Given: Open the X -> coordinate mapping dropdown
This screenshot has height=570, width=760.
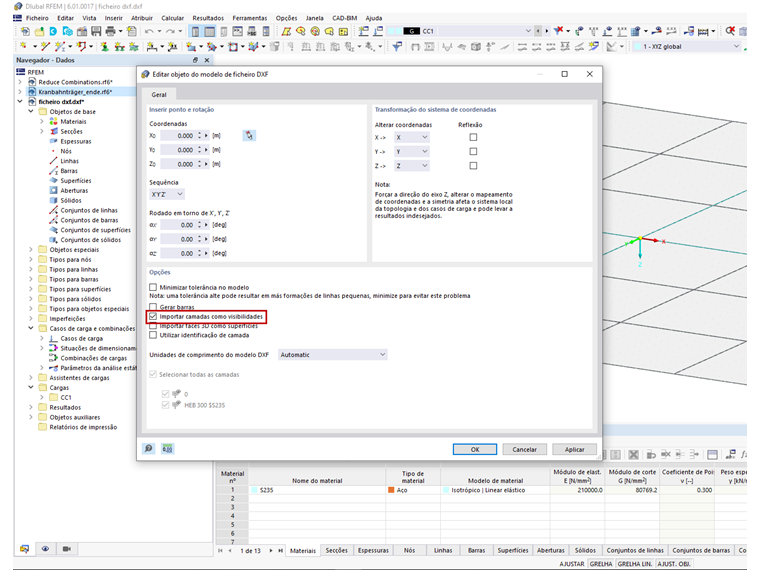Looking at the screenshot, I should click(412, 138).
